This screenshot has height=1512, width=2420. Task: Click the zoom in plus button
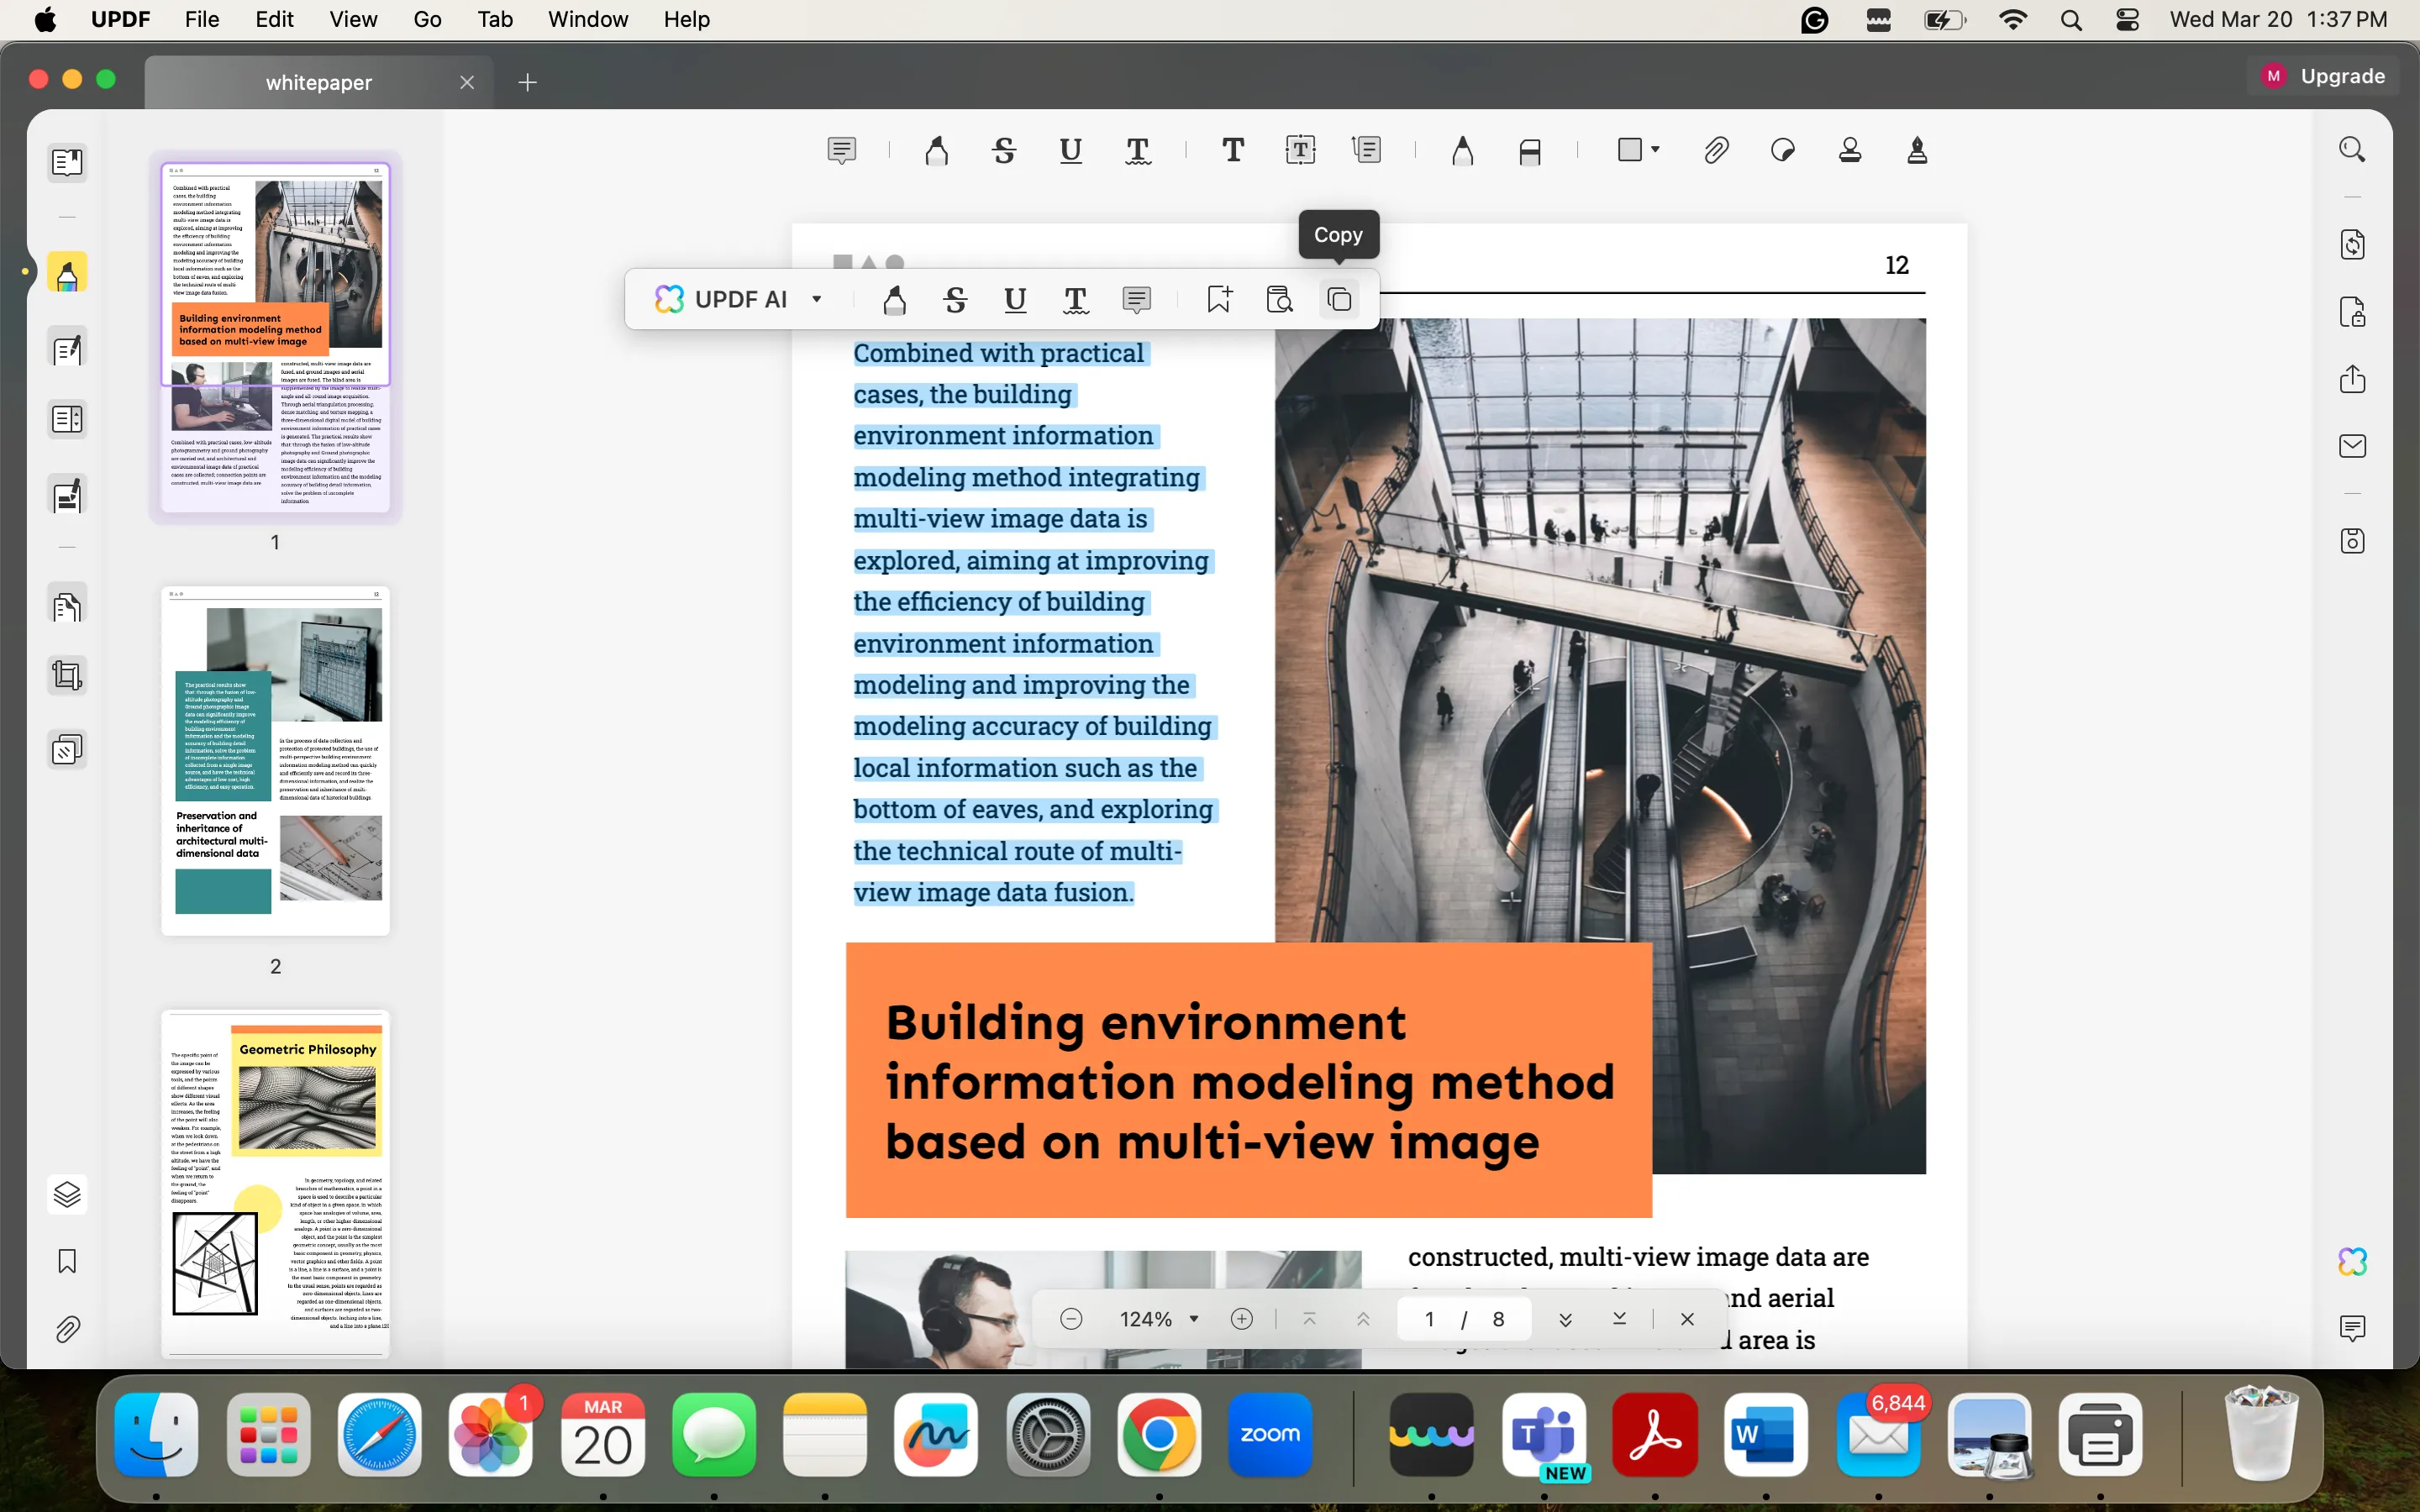1242,1319
